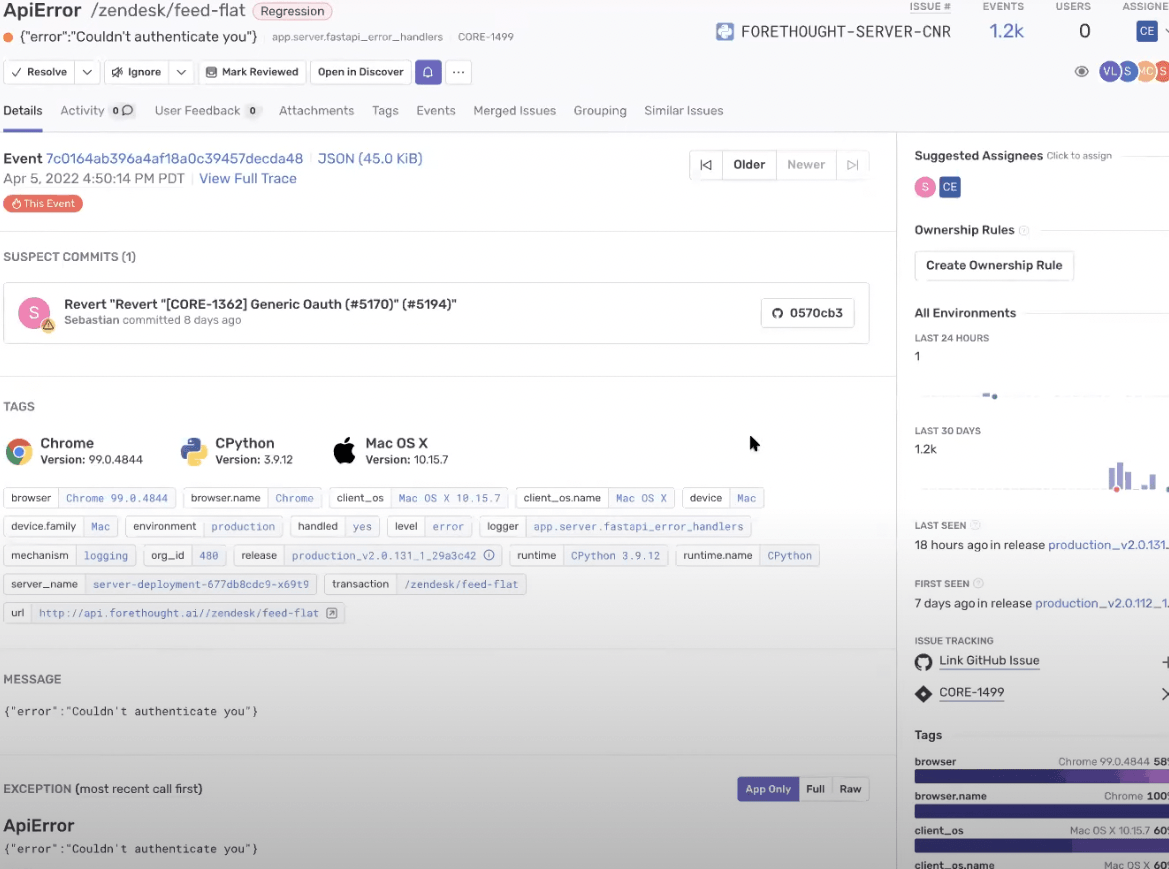Open the Merged Issues tab

pyautogui.click(x=514, y=111)
